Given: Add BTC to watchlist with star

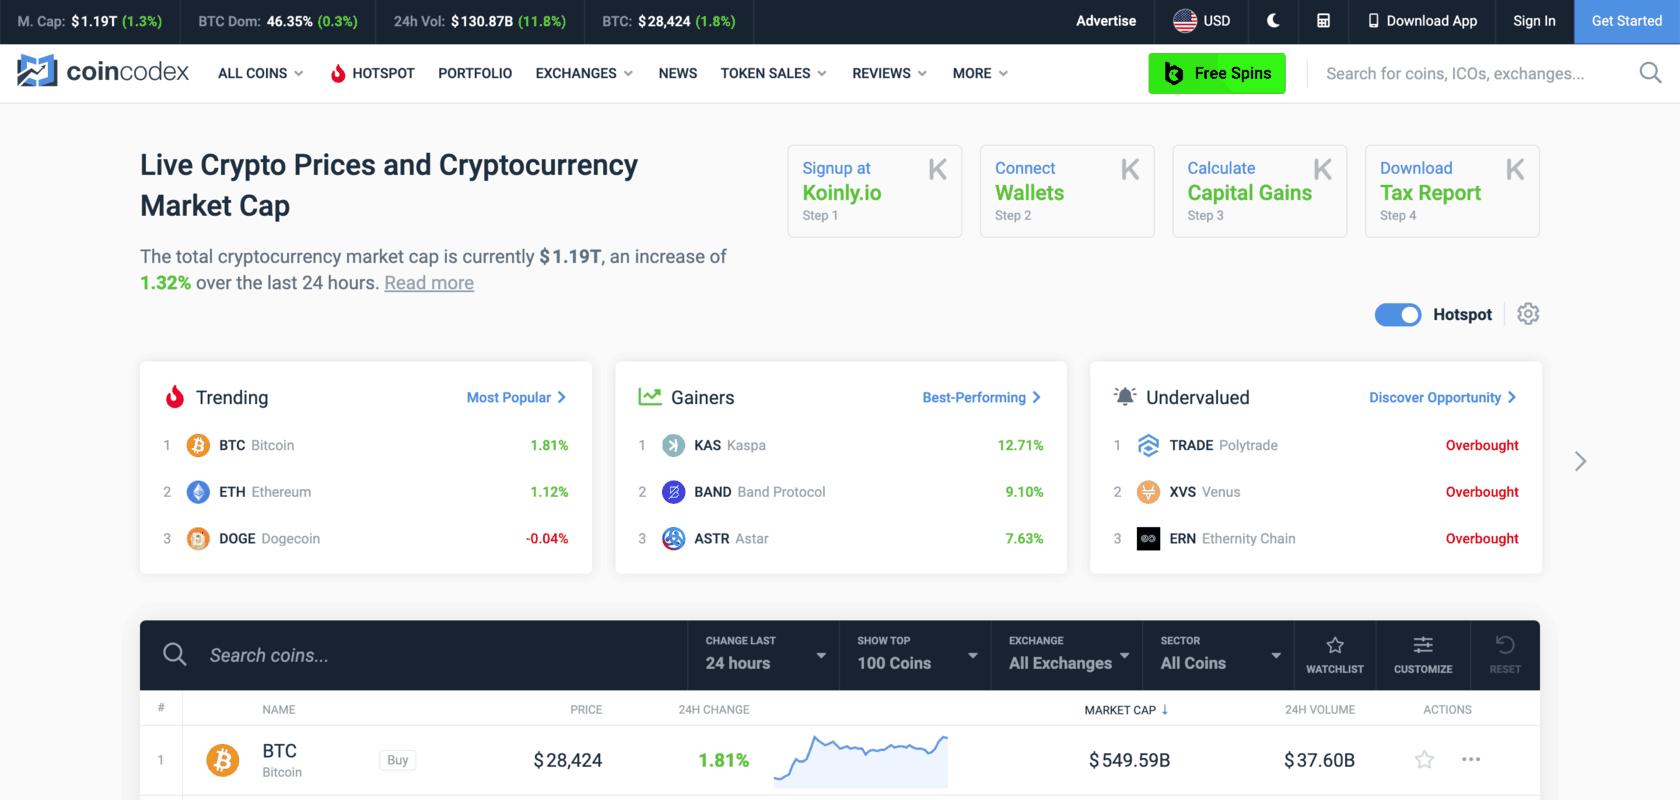Looking at the screenshot, I should (x=1425, y=760).
